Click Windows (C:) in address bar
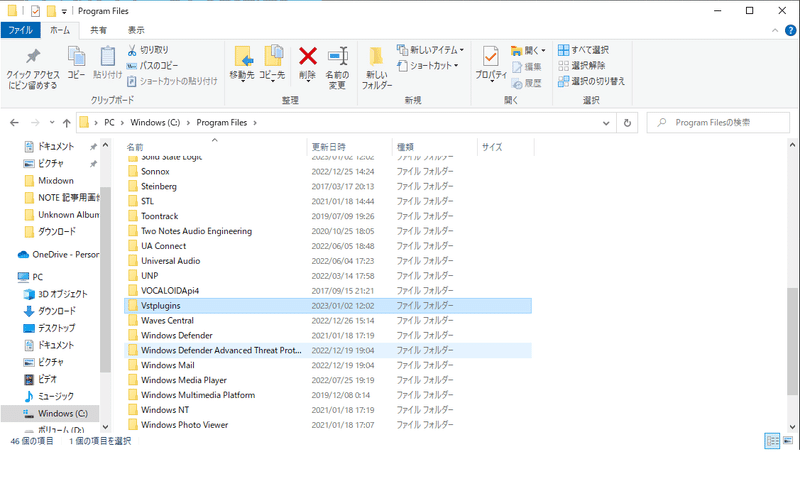Screen dimensions: 800x478 [155, 122]
